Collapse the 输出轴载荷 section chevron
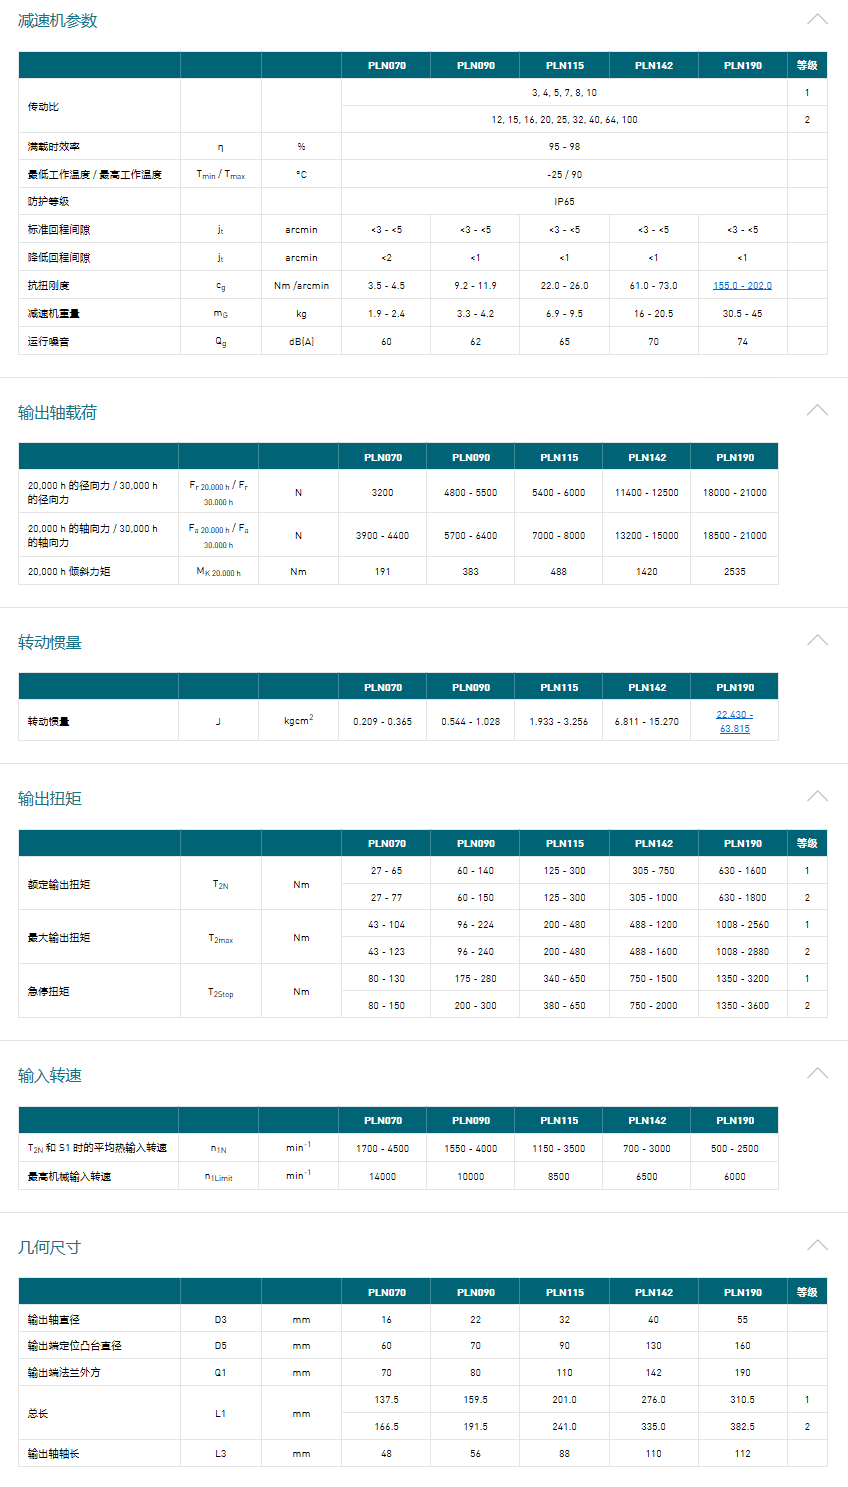Image resolution: width=848 pixels, height=1487 pixels. pyautogui.click(x=817, y=410)
